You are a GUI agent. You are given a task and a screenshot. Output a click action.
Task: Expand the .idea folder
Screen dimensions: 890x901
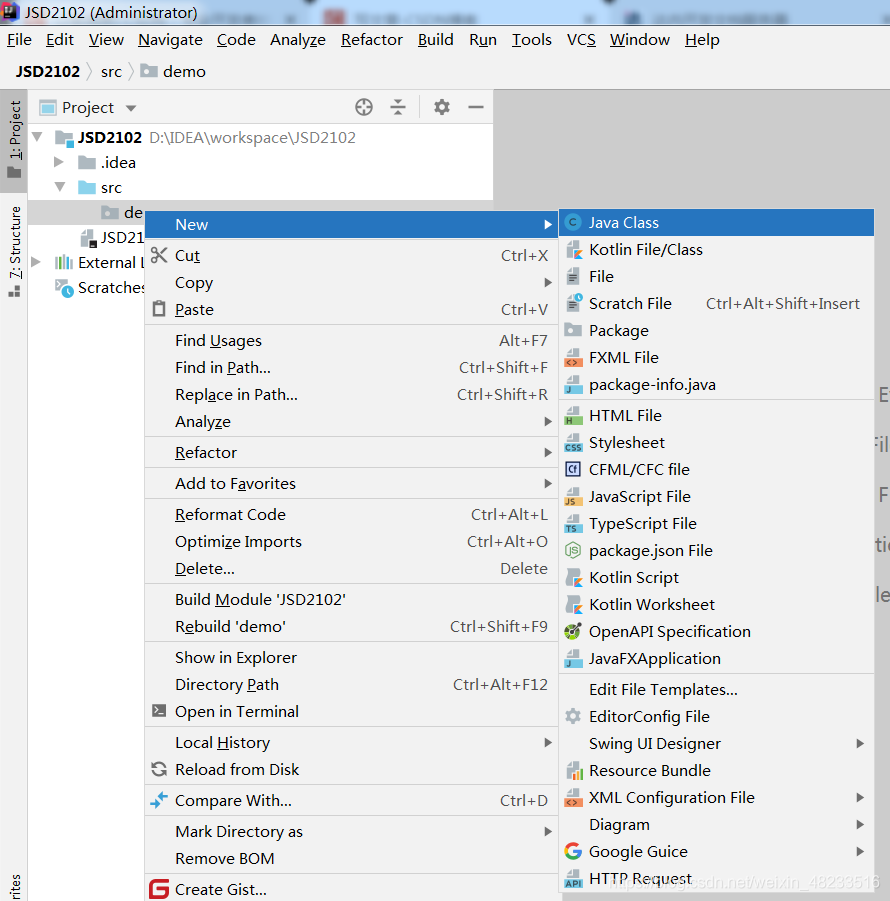(59, 162)
